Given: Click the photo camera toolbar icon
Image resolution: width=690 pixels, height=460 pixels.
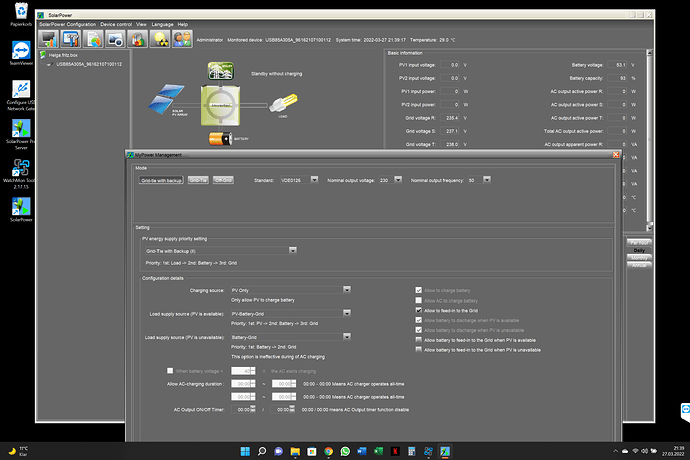Looking at the screenshot, I should point(115,39).
